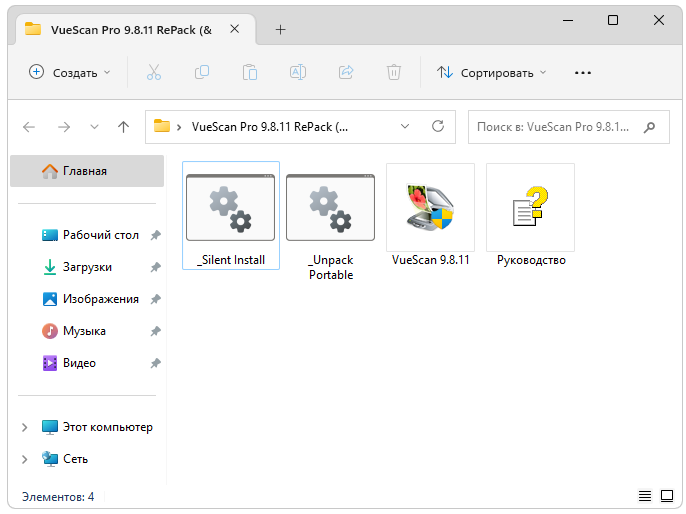
Task: Select the Руководство help file icon
Action: [x=530, y=206]
